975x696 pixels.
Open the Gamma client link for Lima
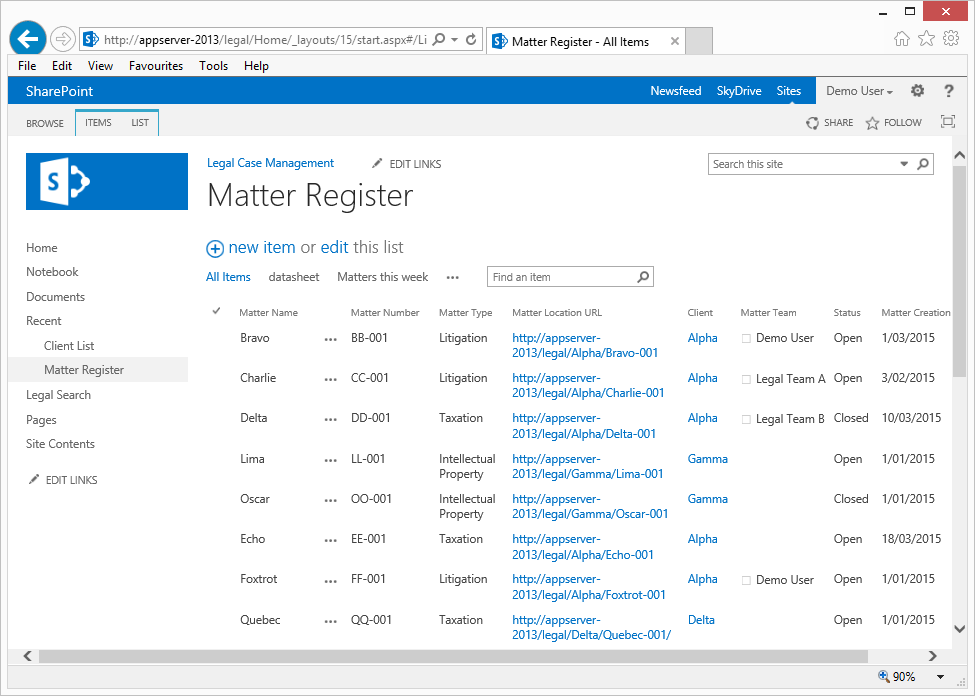(707, 459)
